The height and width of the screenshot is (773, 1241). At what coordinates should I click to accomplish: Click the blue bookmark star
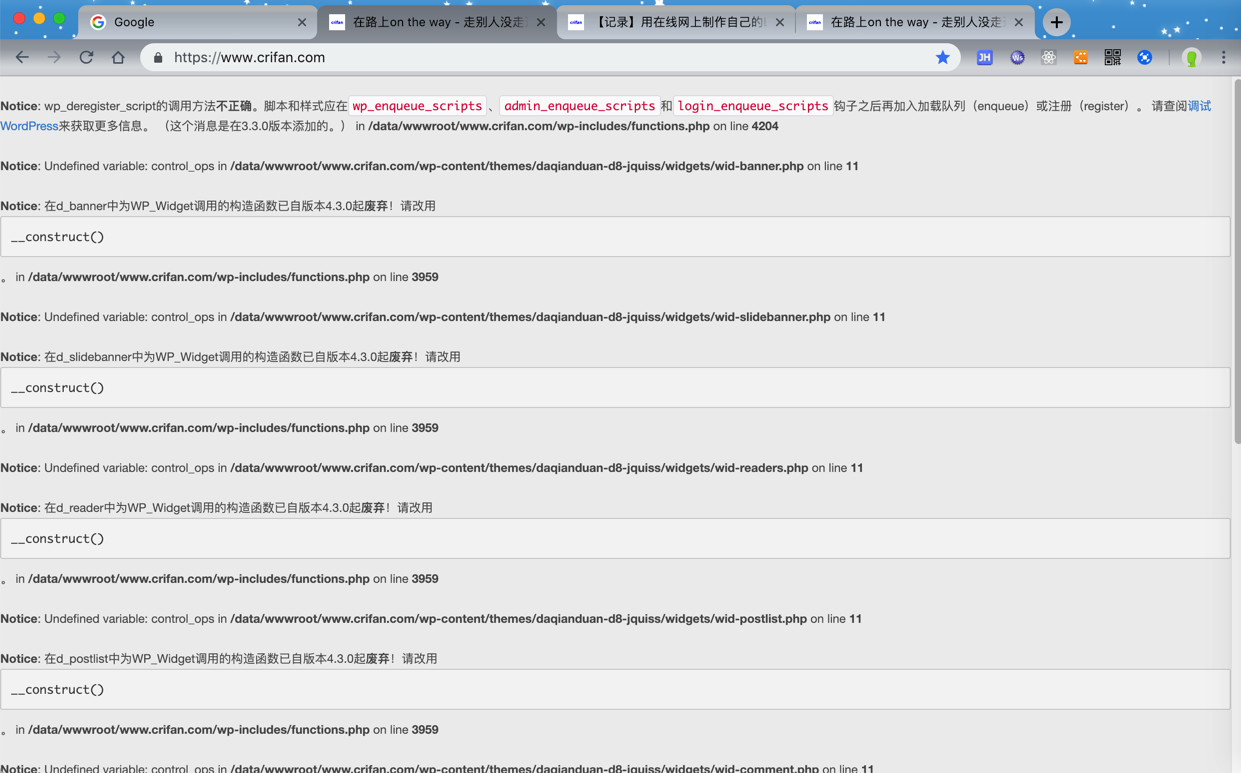(x=942, y=58)
